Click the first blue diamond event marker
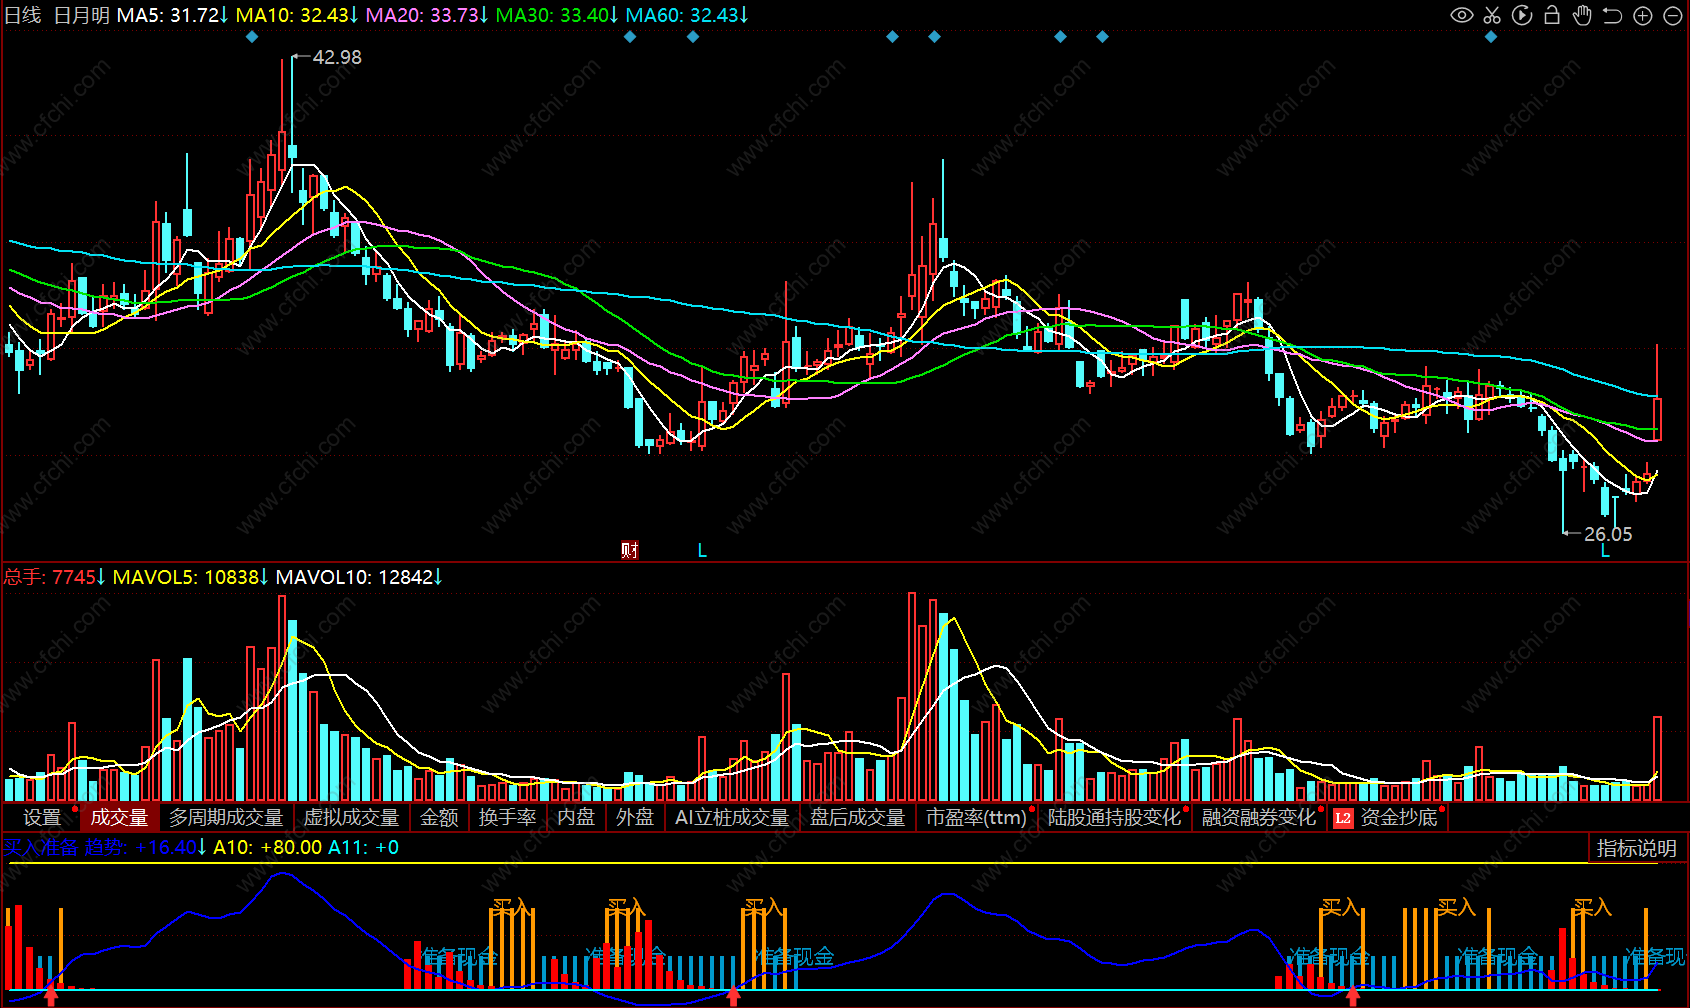Viewport: 1690px width, 1008px height. (x=252, y=37)
